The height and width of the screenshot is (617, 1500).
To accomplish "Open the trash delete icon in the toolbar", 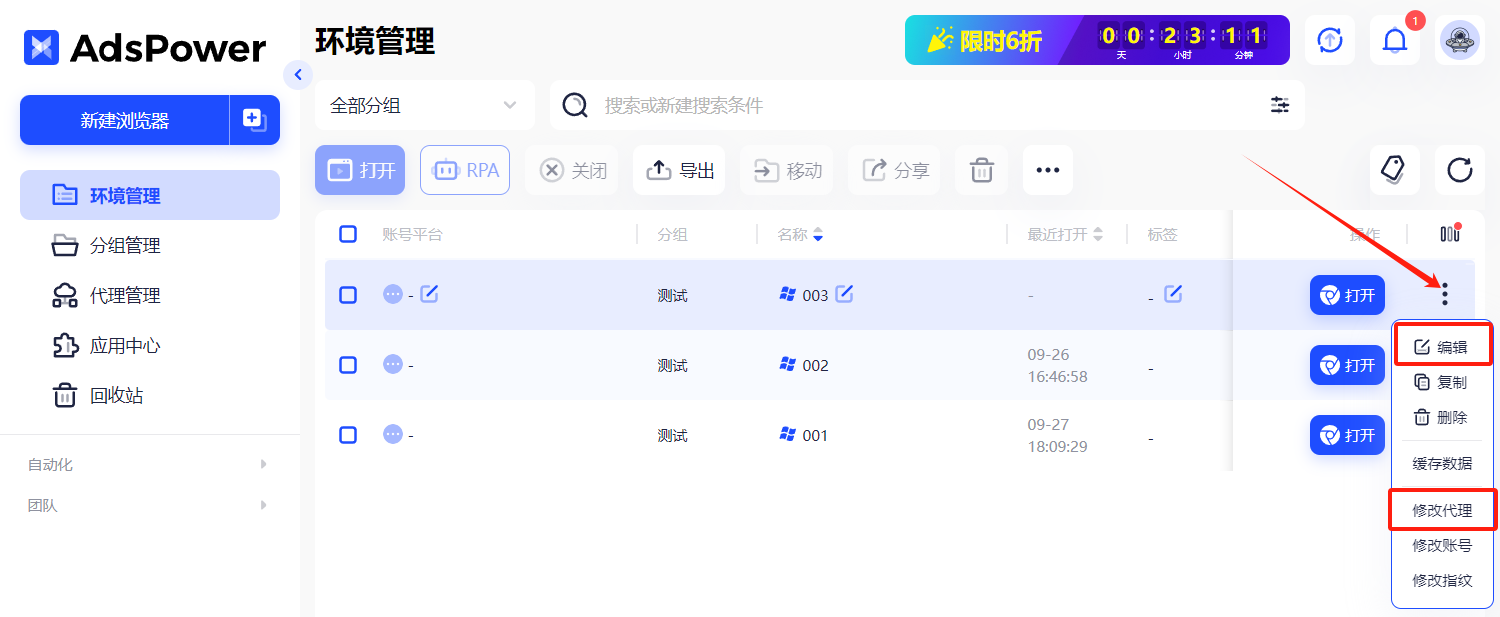I will (981, 170).
